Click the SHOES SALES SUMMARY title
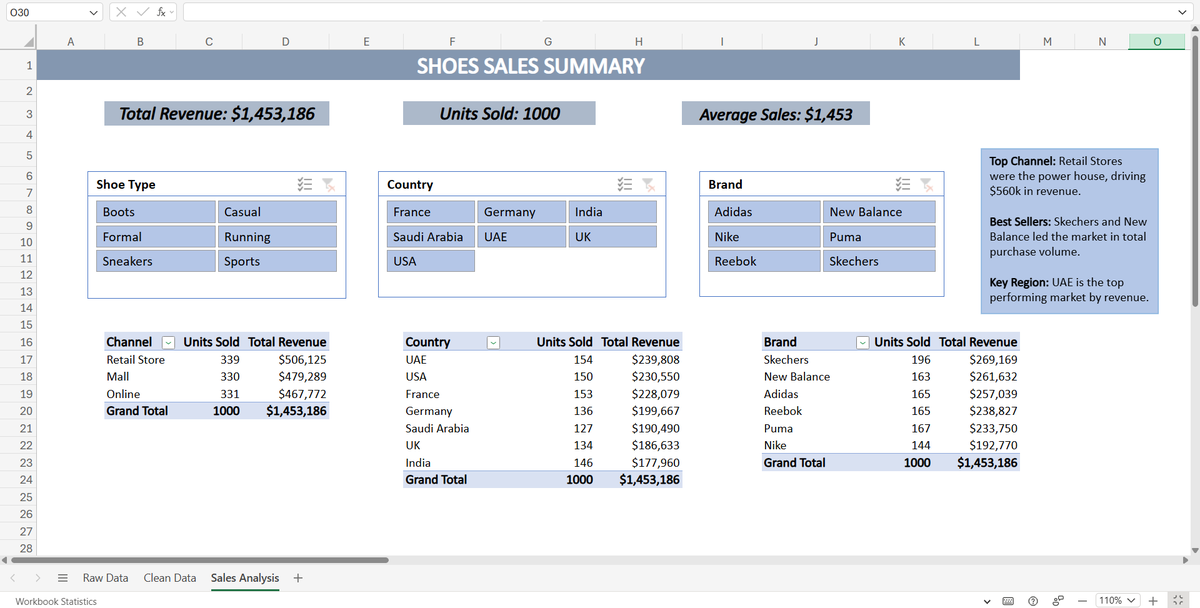 point(530,66)
